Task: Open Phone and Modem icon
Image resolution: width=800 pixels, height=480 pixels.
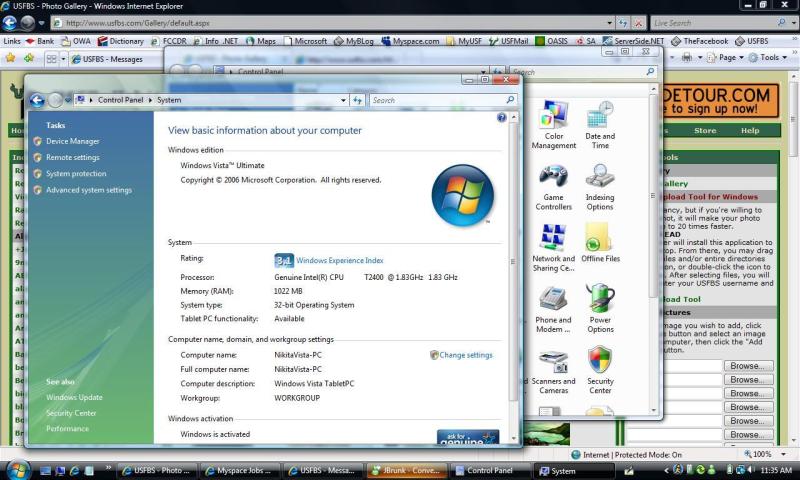Action: [x=553, y=310]
